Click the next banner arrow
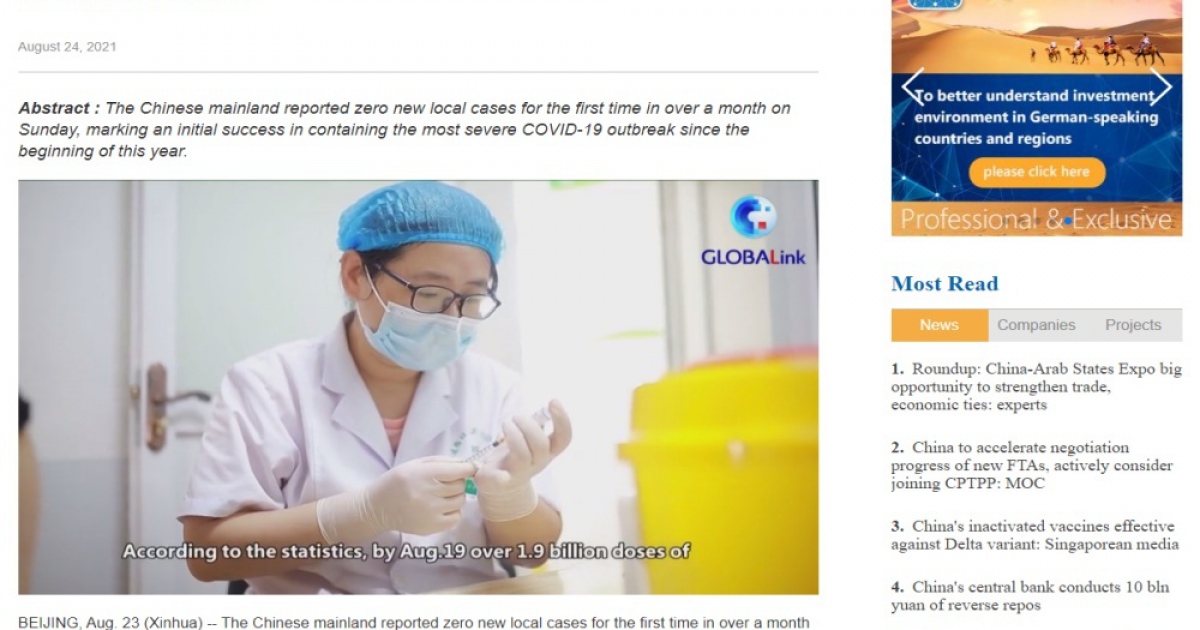1200x630 pixels. coord(1161,88)
